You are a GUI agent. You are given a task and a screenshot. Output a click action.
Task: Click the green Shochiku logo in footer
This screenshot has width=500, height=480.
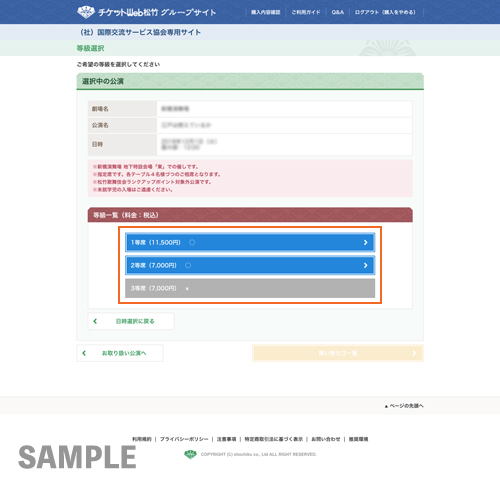coord(190,454)
